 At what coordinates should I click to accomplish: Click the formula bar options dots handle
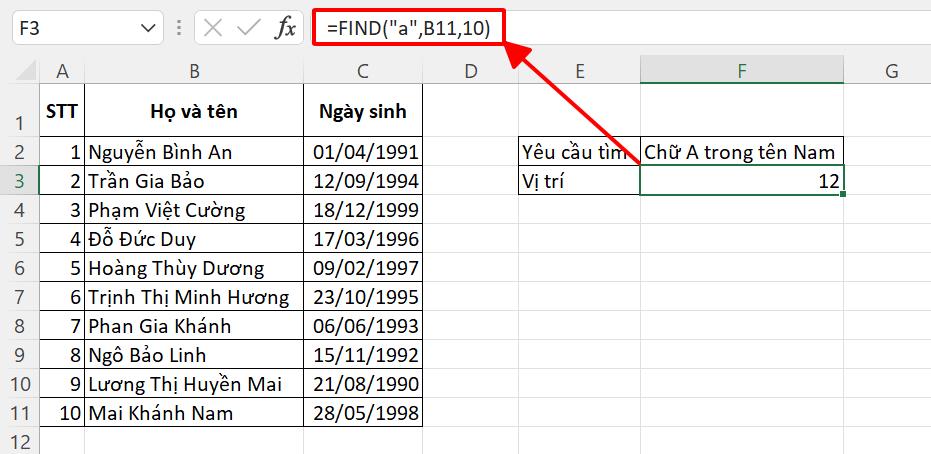[x=178, y=28]
